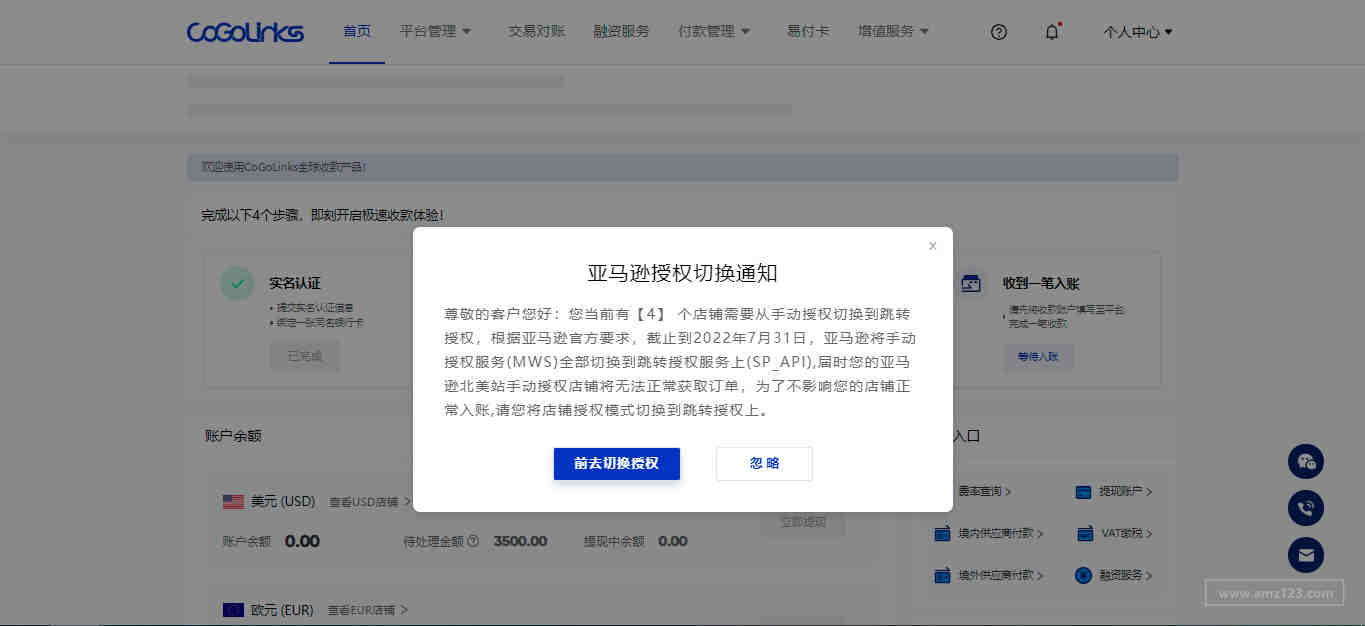Open the 易付卡 menu item

point(808,32)
